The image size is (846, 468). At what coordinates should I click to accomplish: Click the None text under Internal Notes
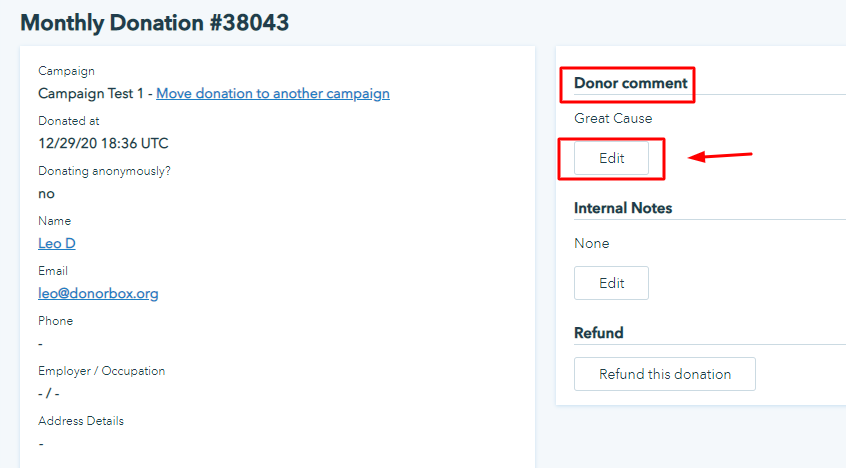(x=592, y=244)
